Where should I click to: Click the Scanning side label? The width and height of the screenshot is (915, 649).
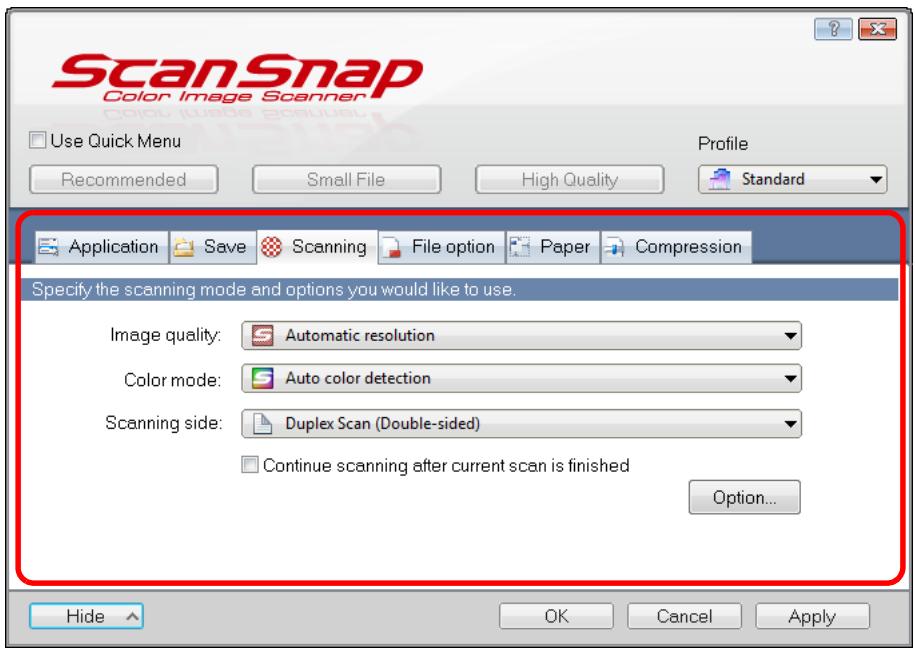[x=164, y=423]
